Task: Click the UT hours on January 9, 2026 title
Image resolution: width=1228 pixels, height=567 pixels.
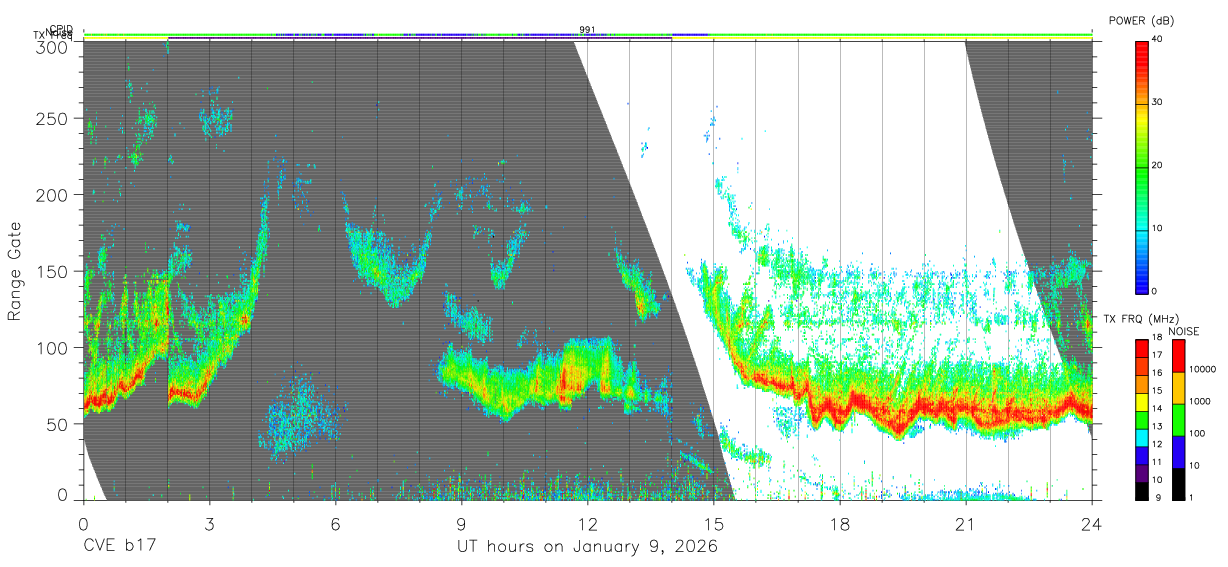Action: [587, 547]
